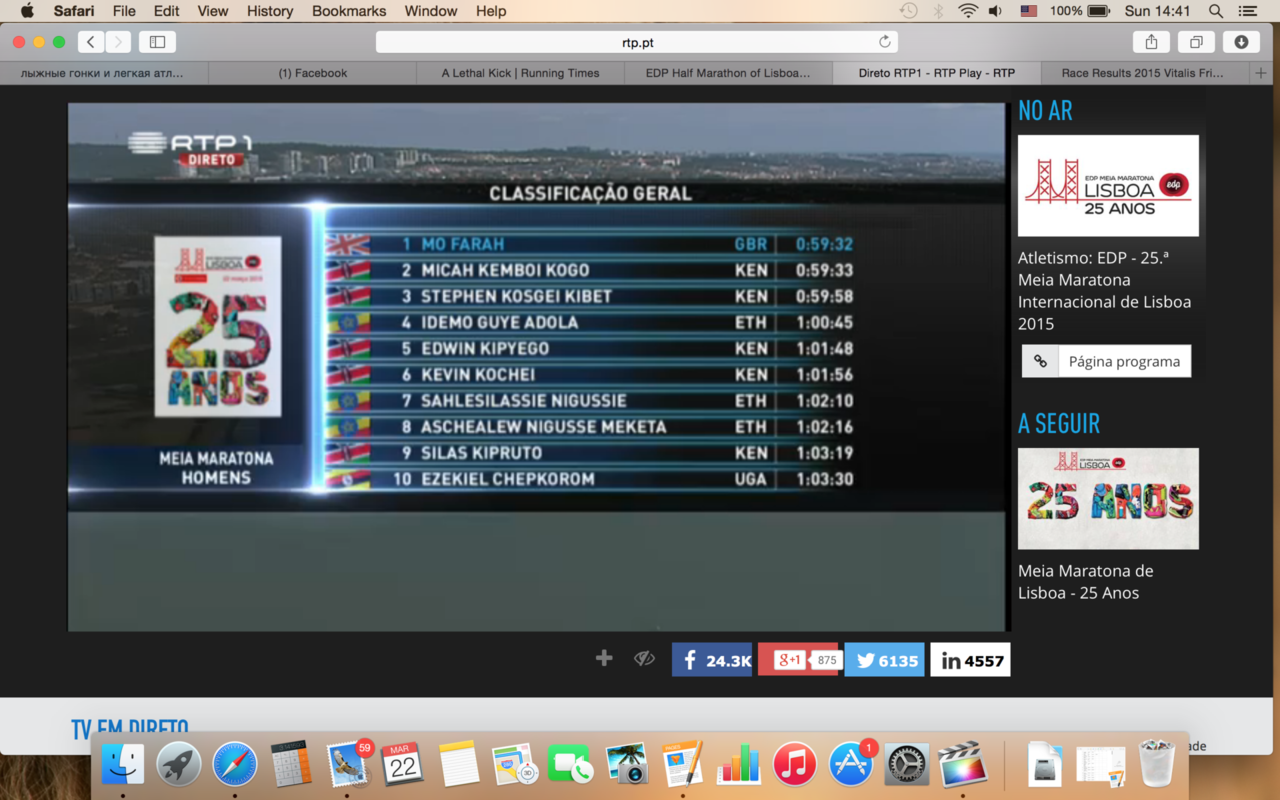Open Numbers from the Dock
This screenshot has height=800, width=1280.
pyautogui.click(x=739, y=765)
